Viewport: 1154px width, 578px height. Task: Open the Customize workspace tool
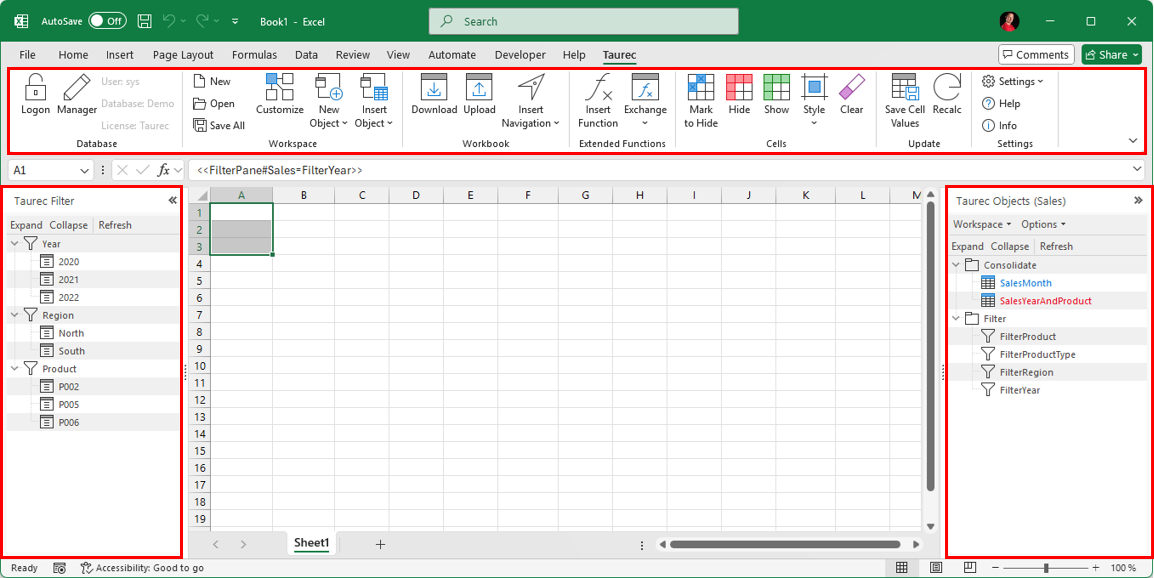point(280,88)
